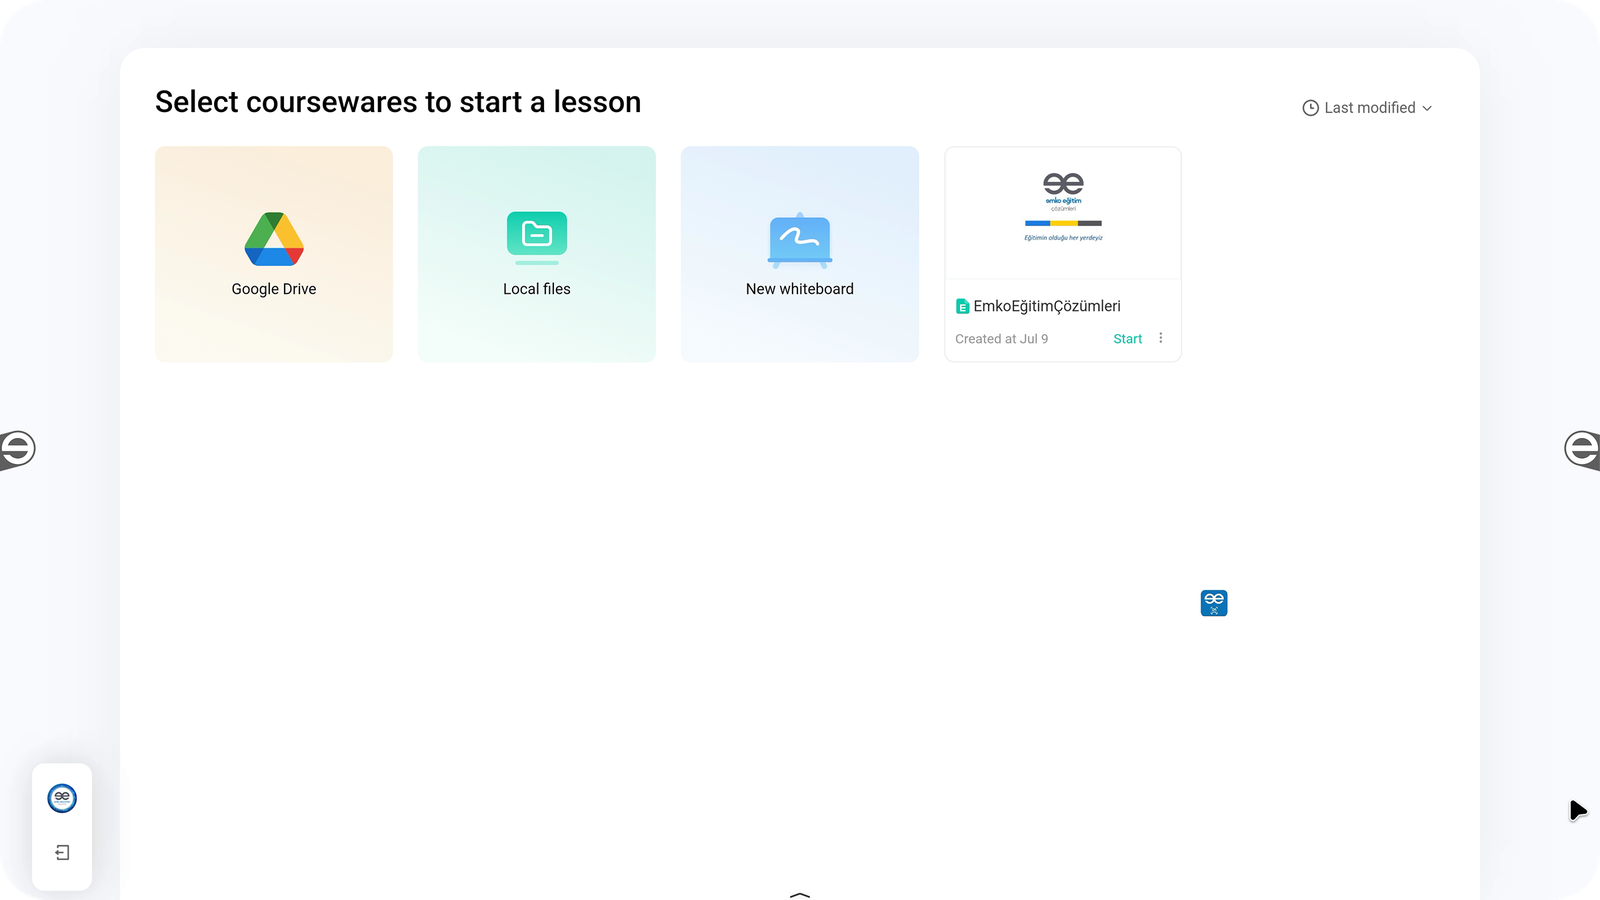This screenshot has width=1600, height=900.
Task: Open three-dot menu for EmkoEğitimÇözümleri
Action: click(1160, 339)
